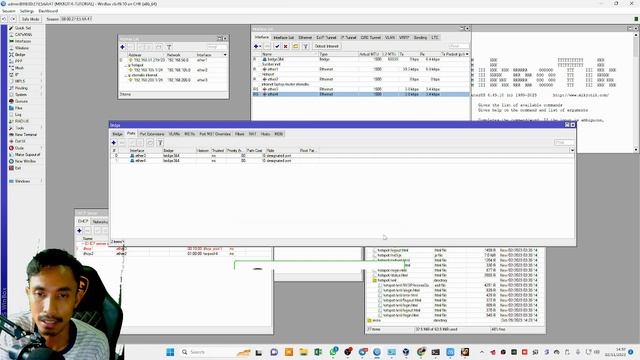This screenshot has height=360, width=640.
Task: Open column dropdown in Bridge Ports header
Action: pos(572,150)
